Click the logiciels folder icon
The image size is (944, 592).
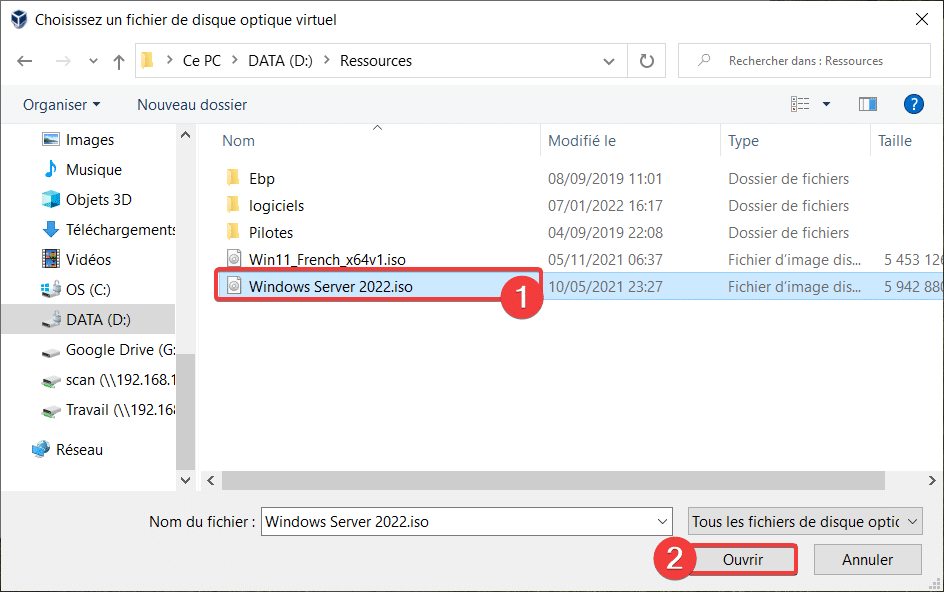click(233, 205)
